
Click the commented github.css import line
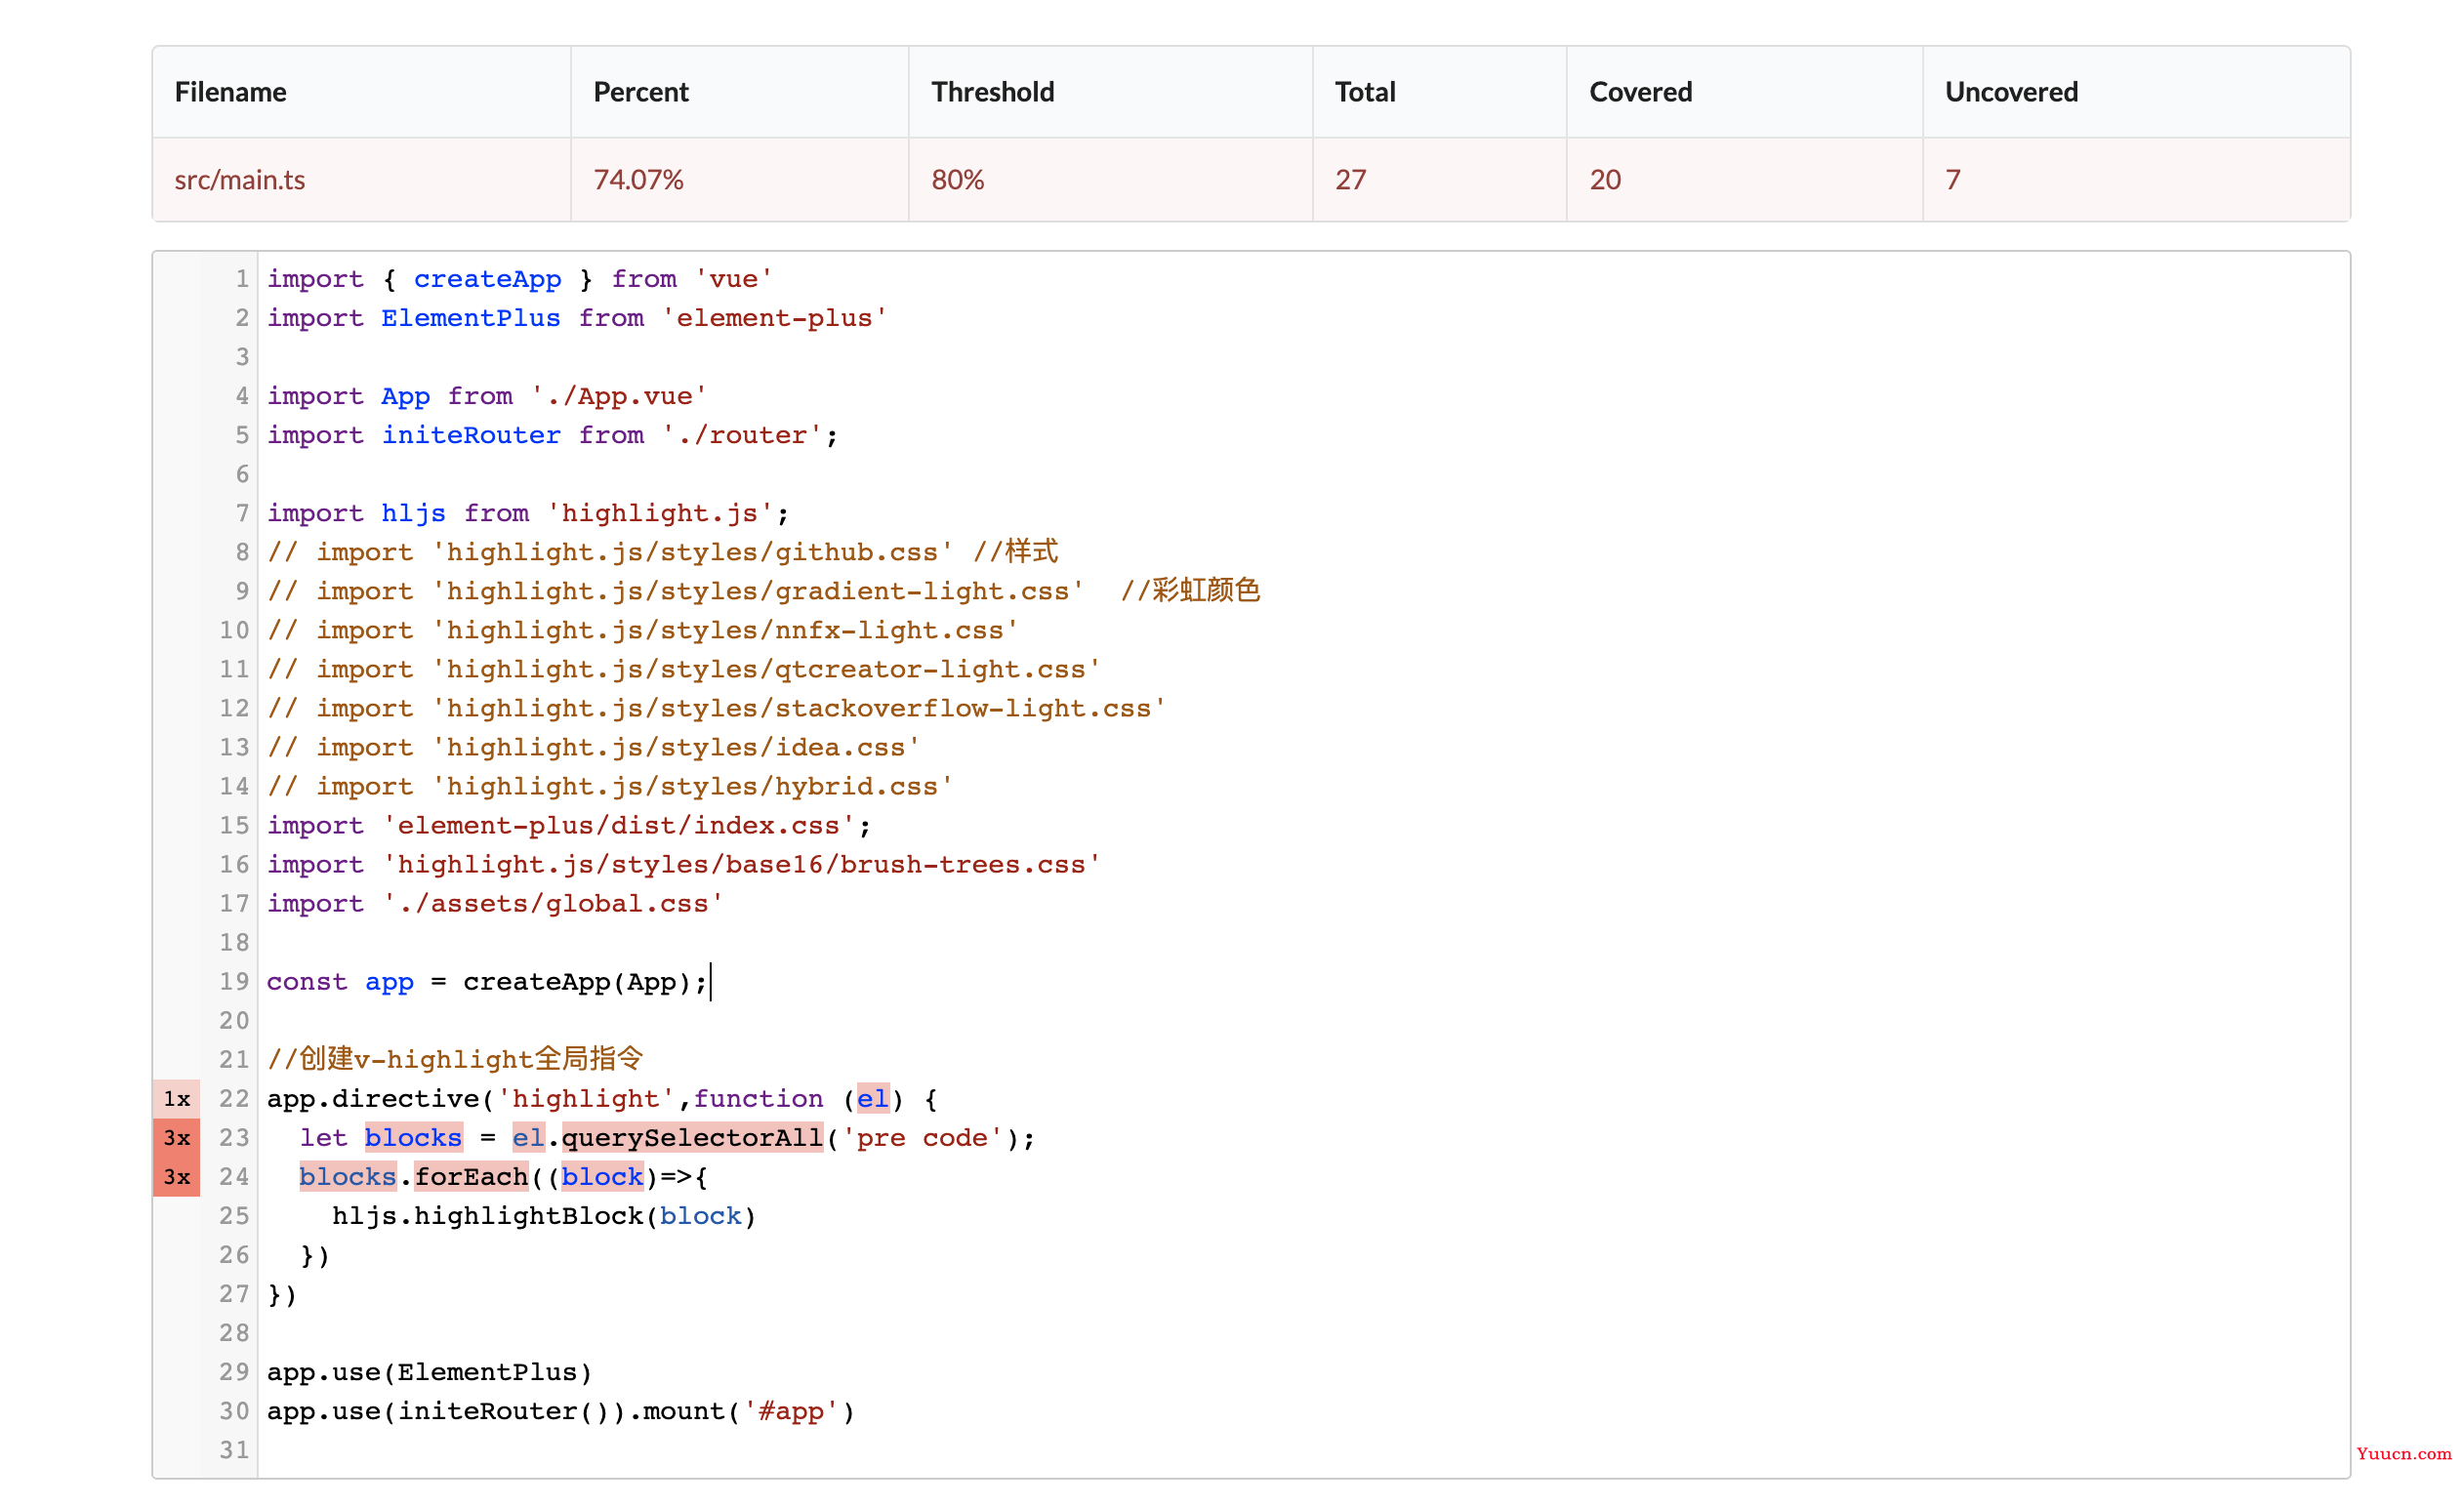coord(662,552)
